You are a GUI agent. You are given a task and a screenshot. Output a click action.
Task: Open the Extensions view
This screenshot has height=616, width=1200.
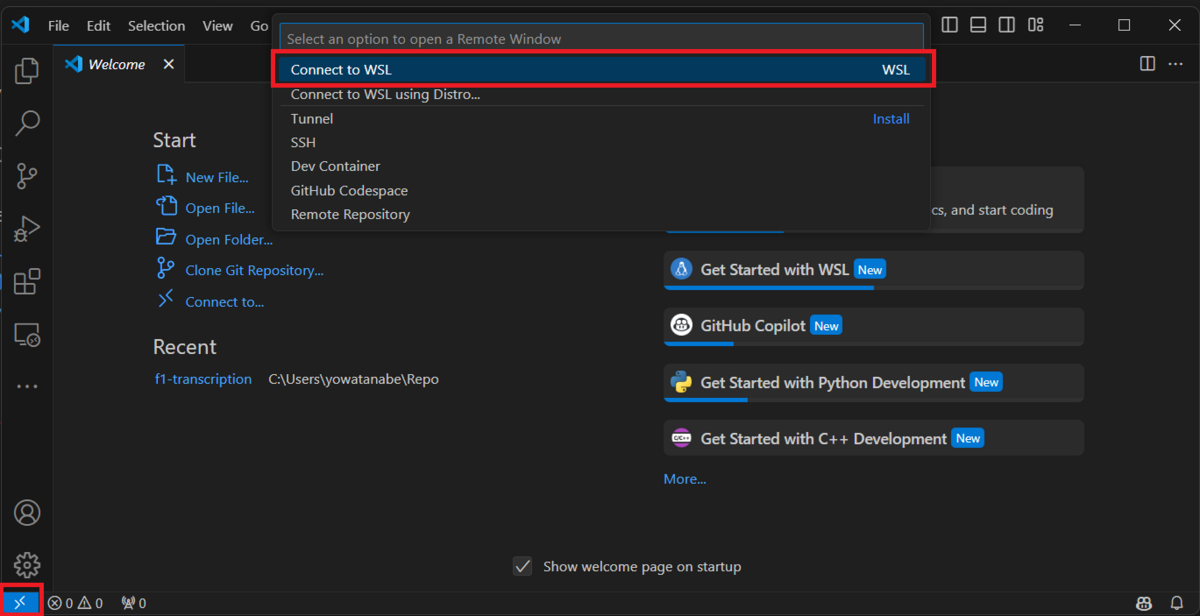click(x=27, y=281)
